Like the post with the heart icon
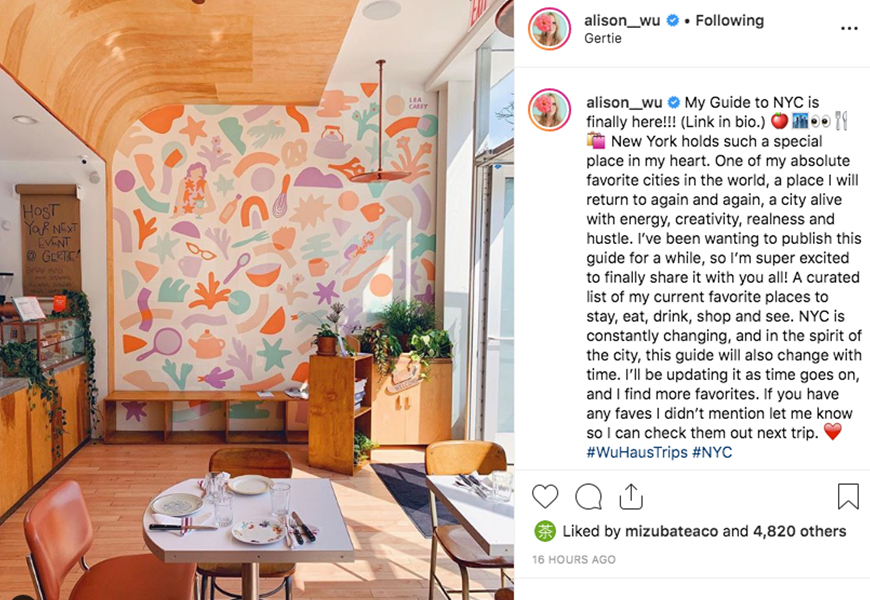The height and width of the screenshot is (600, 870). 545,496
